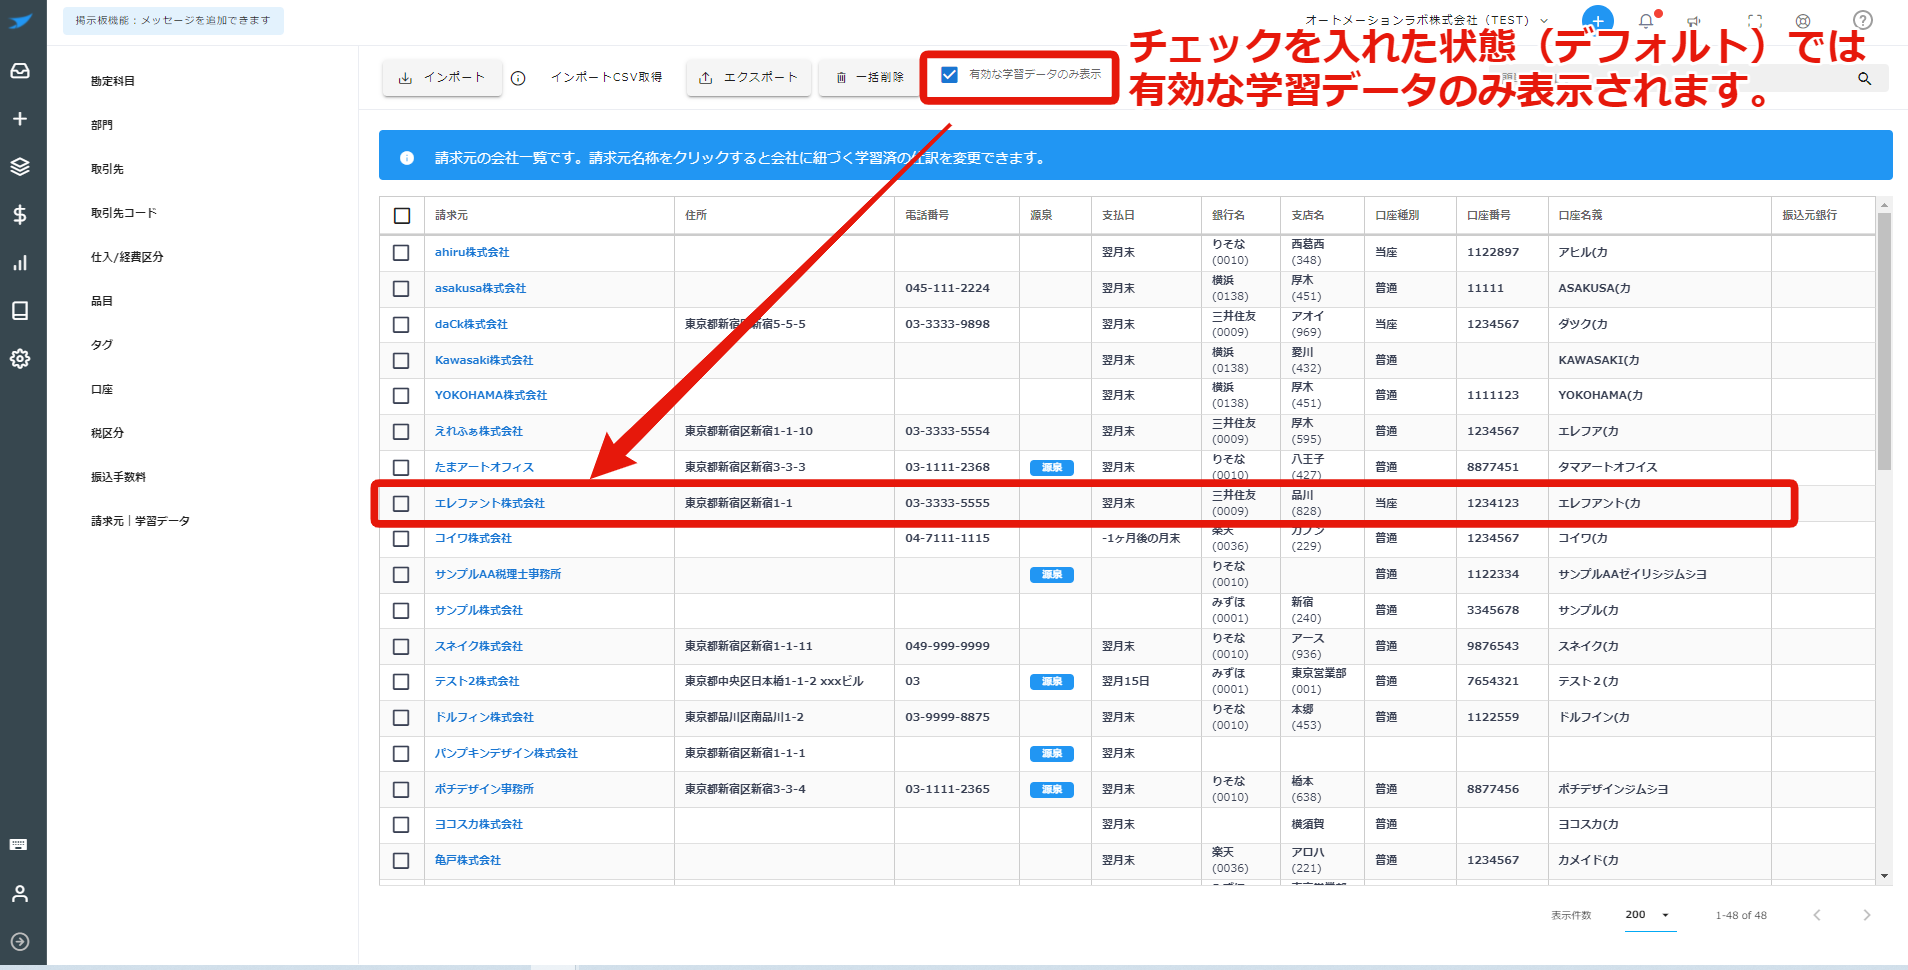Open the bar chart icon in sidebar

pyautogui.click(x=20, y=263)
